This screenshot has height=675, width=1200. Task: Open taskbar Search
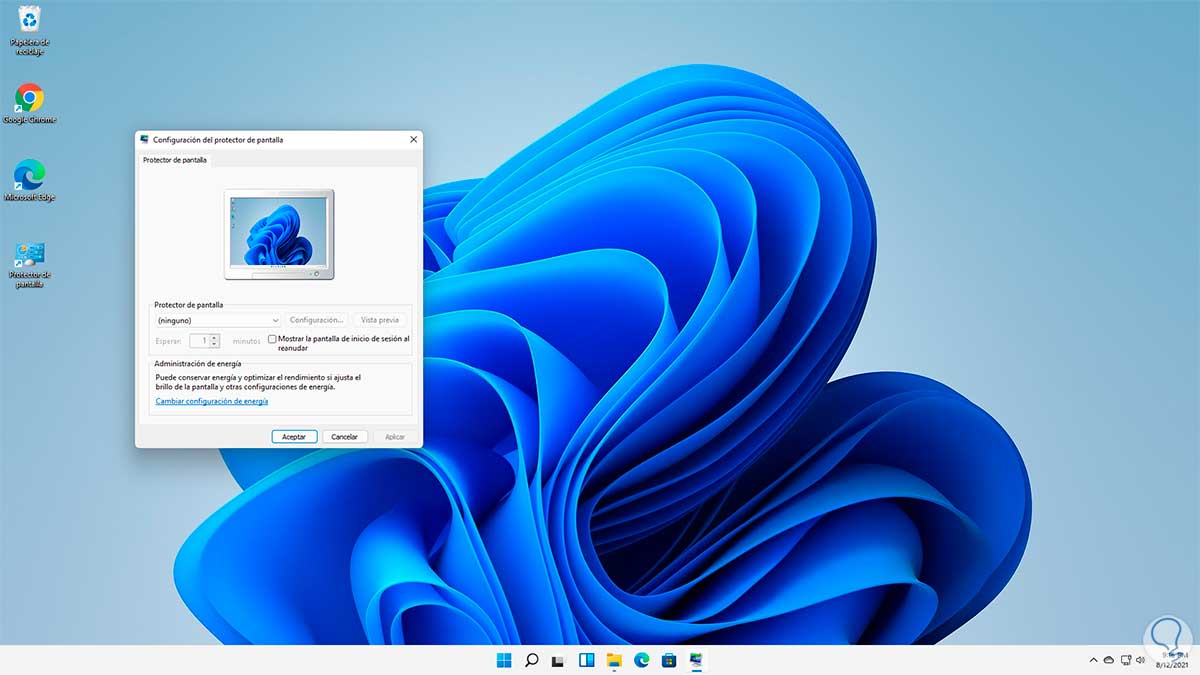tap(531, 660)
